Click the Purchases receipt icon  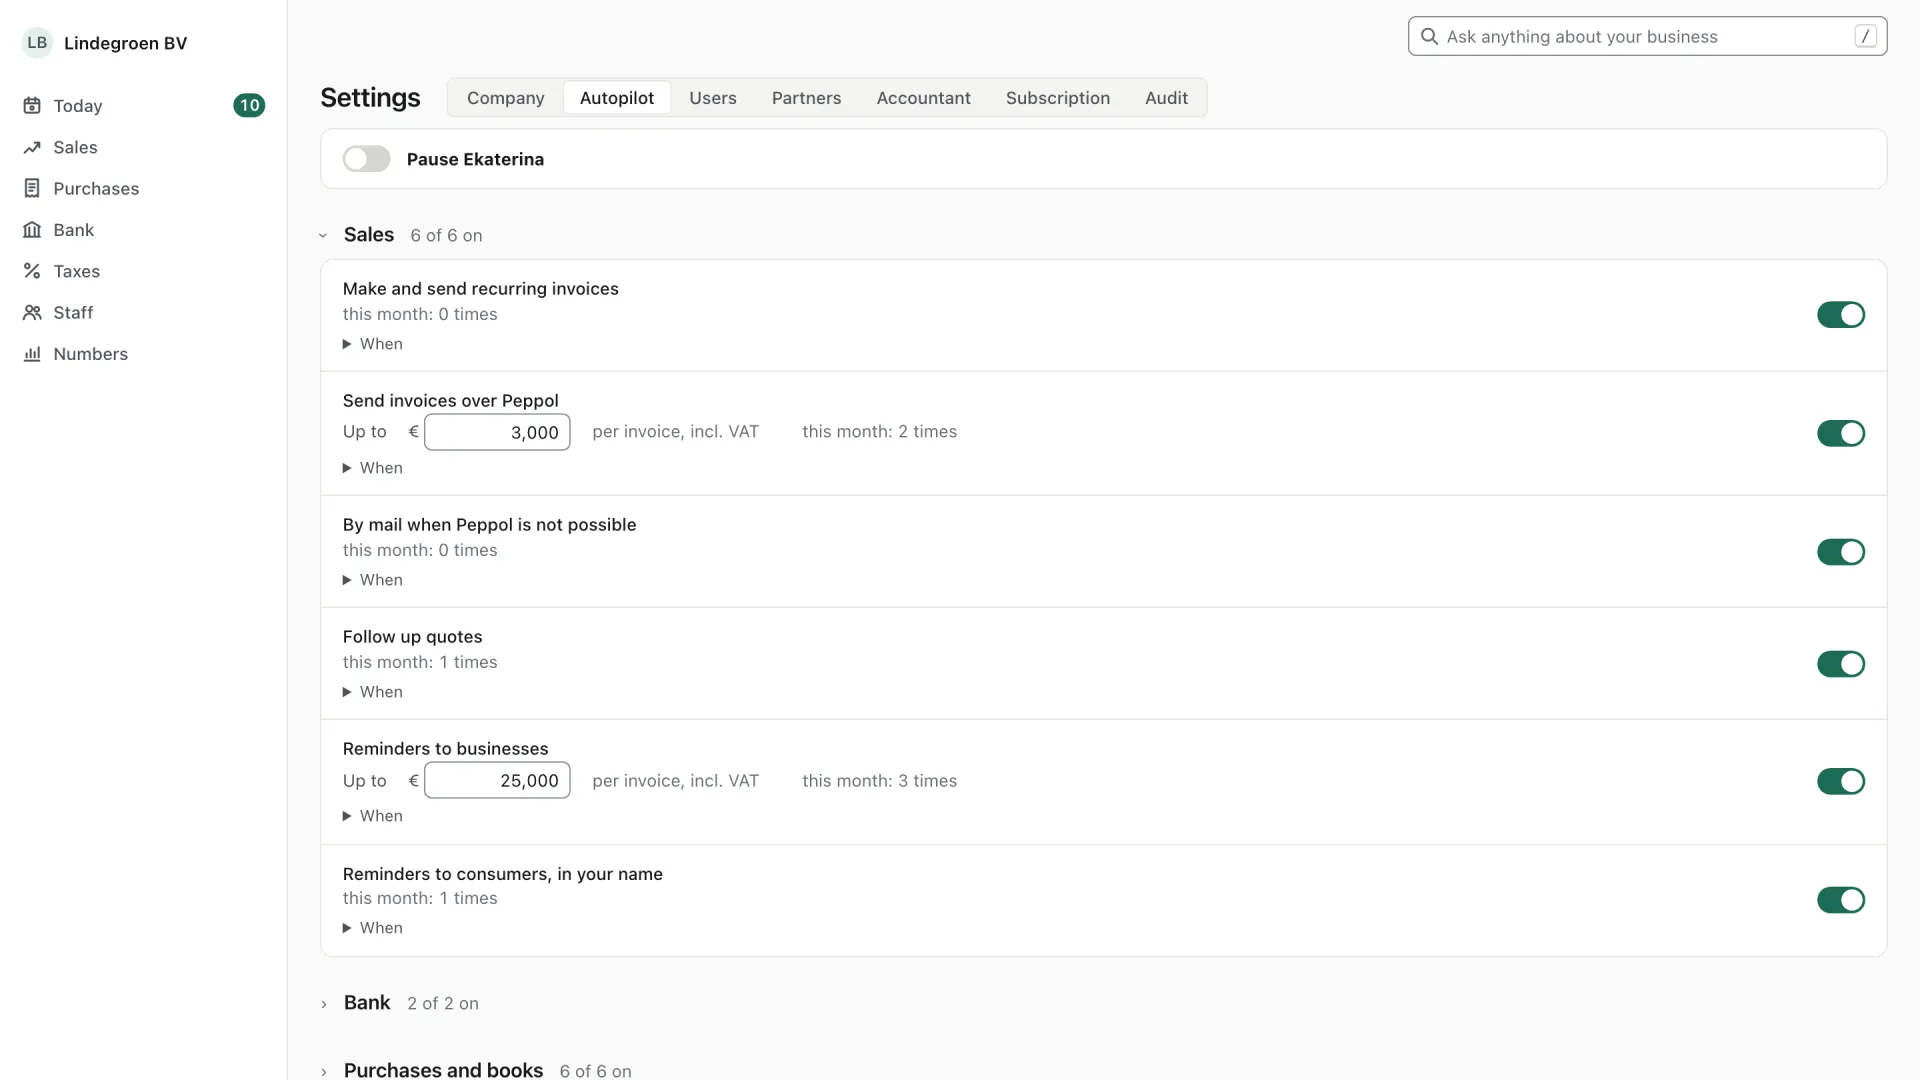pos(32,188)
